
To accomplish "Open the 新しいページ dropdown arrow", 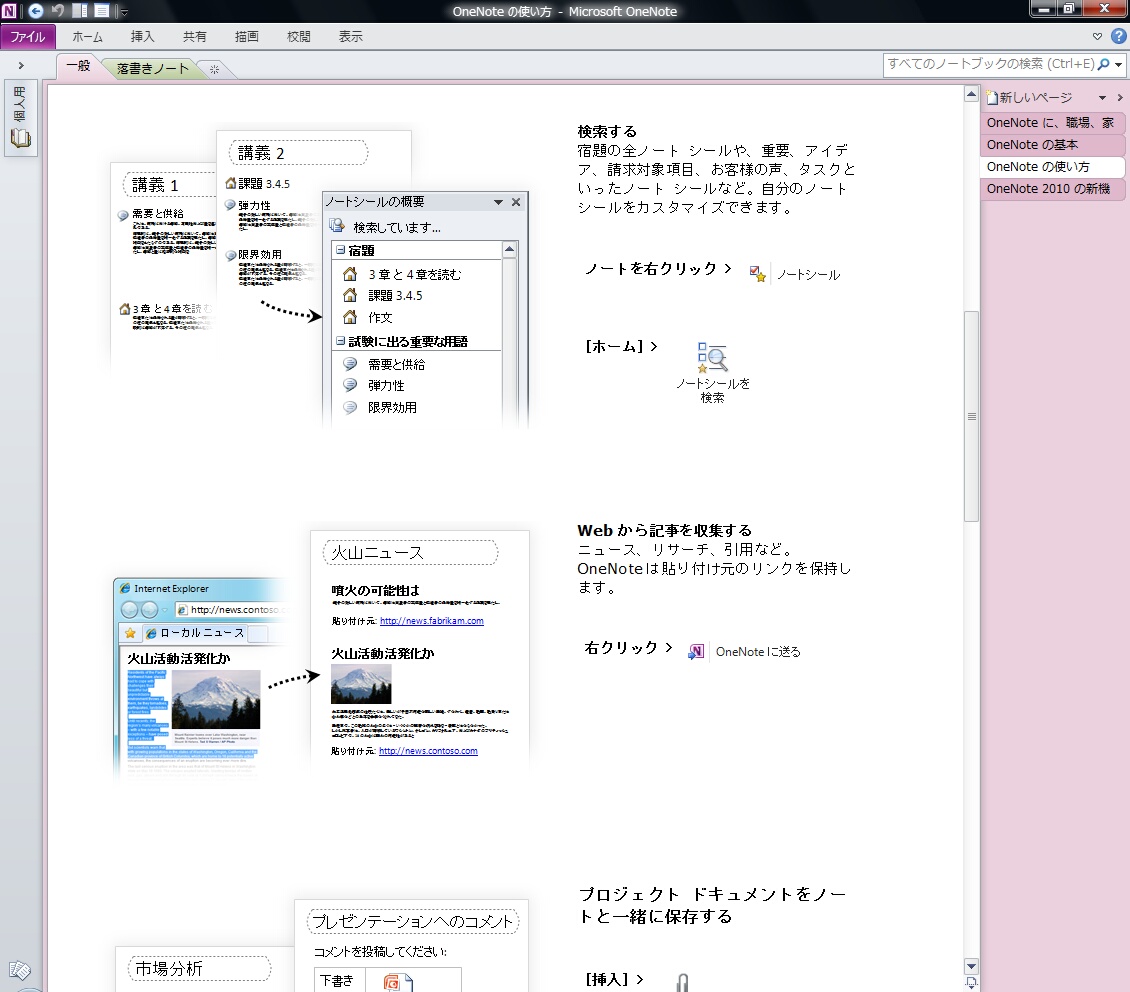I will (1102, 98).
